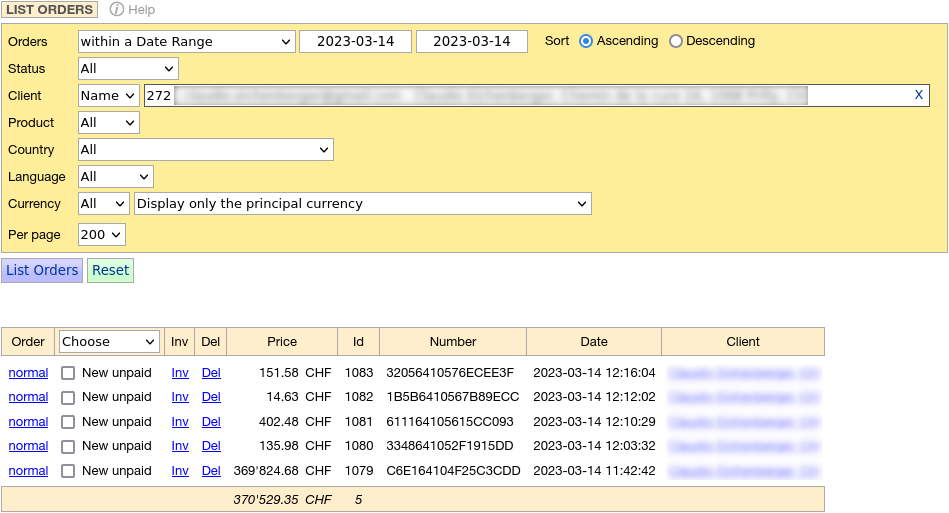
Task: Open the Country dropdown
Action: coord(205,150)
